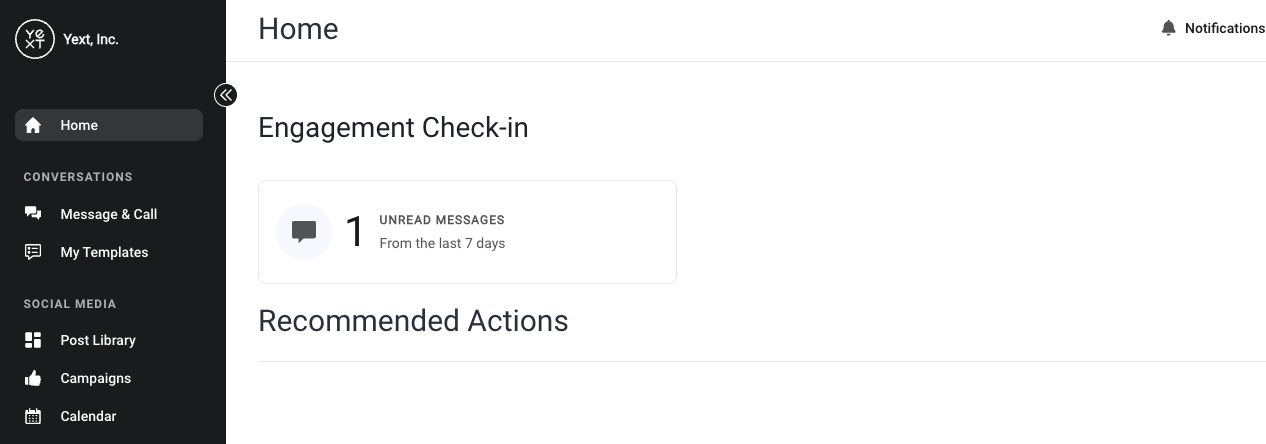Click the Post Library grid icon

tap(33, 340)
